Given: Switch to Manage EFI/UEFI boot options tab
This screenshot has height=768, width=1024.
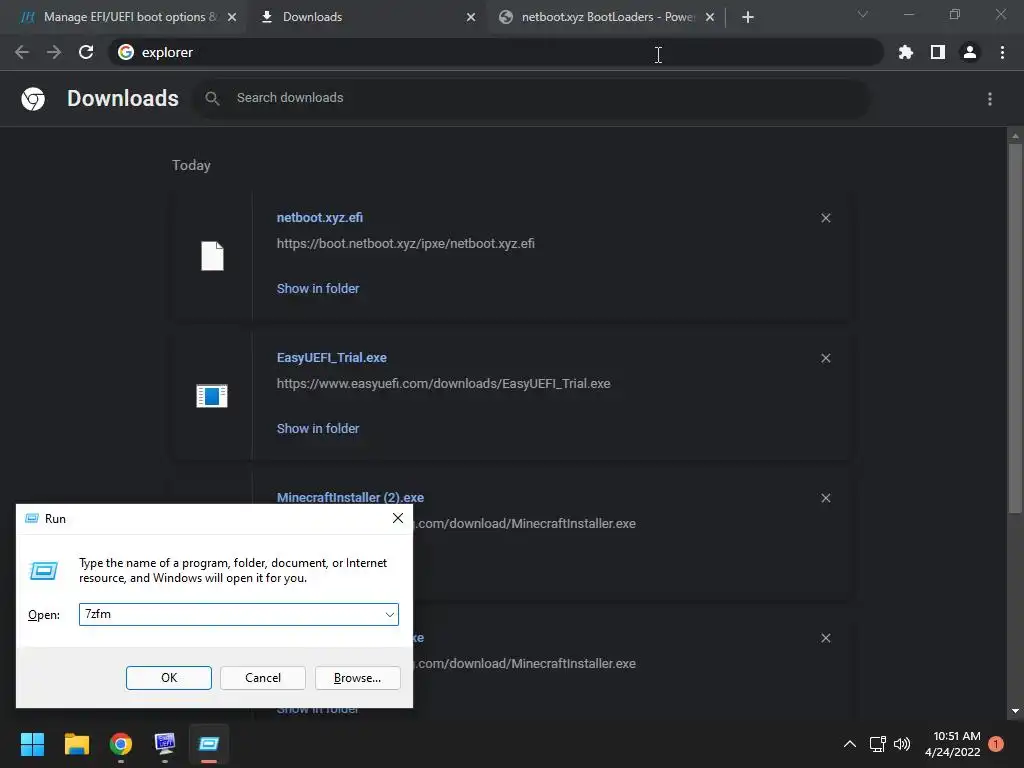Looking at the screenshot, I should [124, 17].
